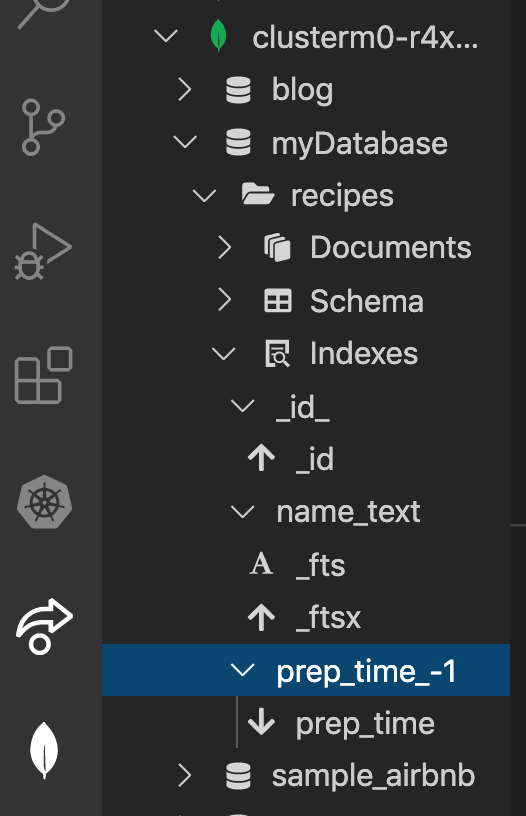The width and height of the screenshot is (526, 816).
Task: Collapse the Indexes section
Action: click(x=224, y=354)
